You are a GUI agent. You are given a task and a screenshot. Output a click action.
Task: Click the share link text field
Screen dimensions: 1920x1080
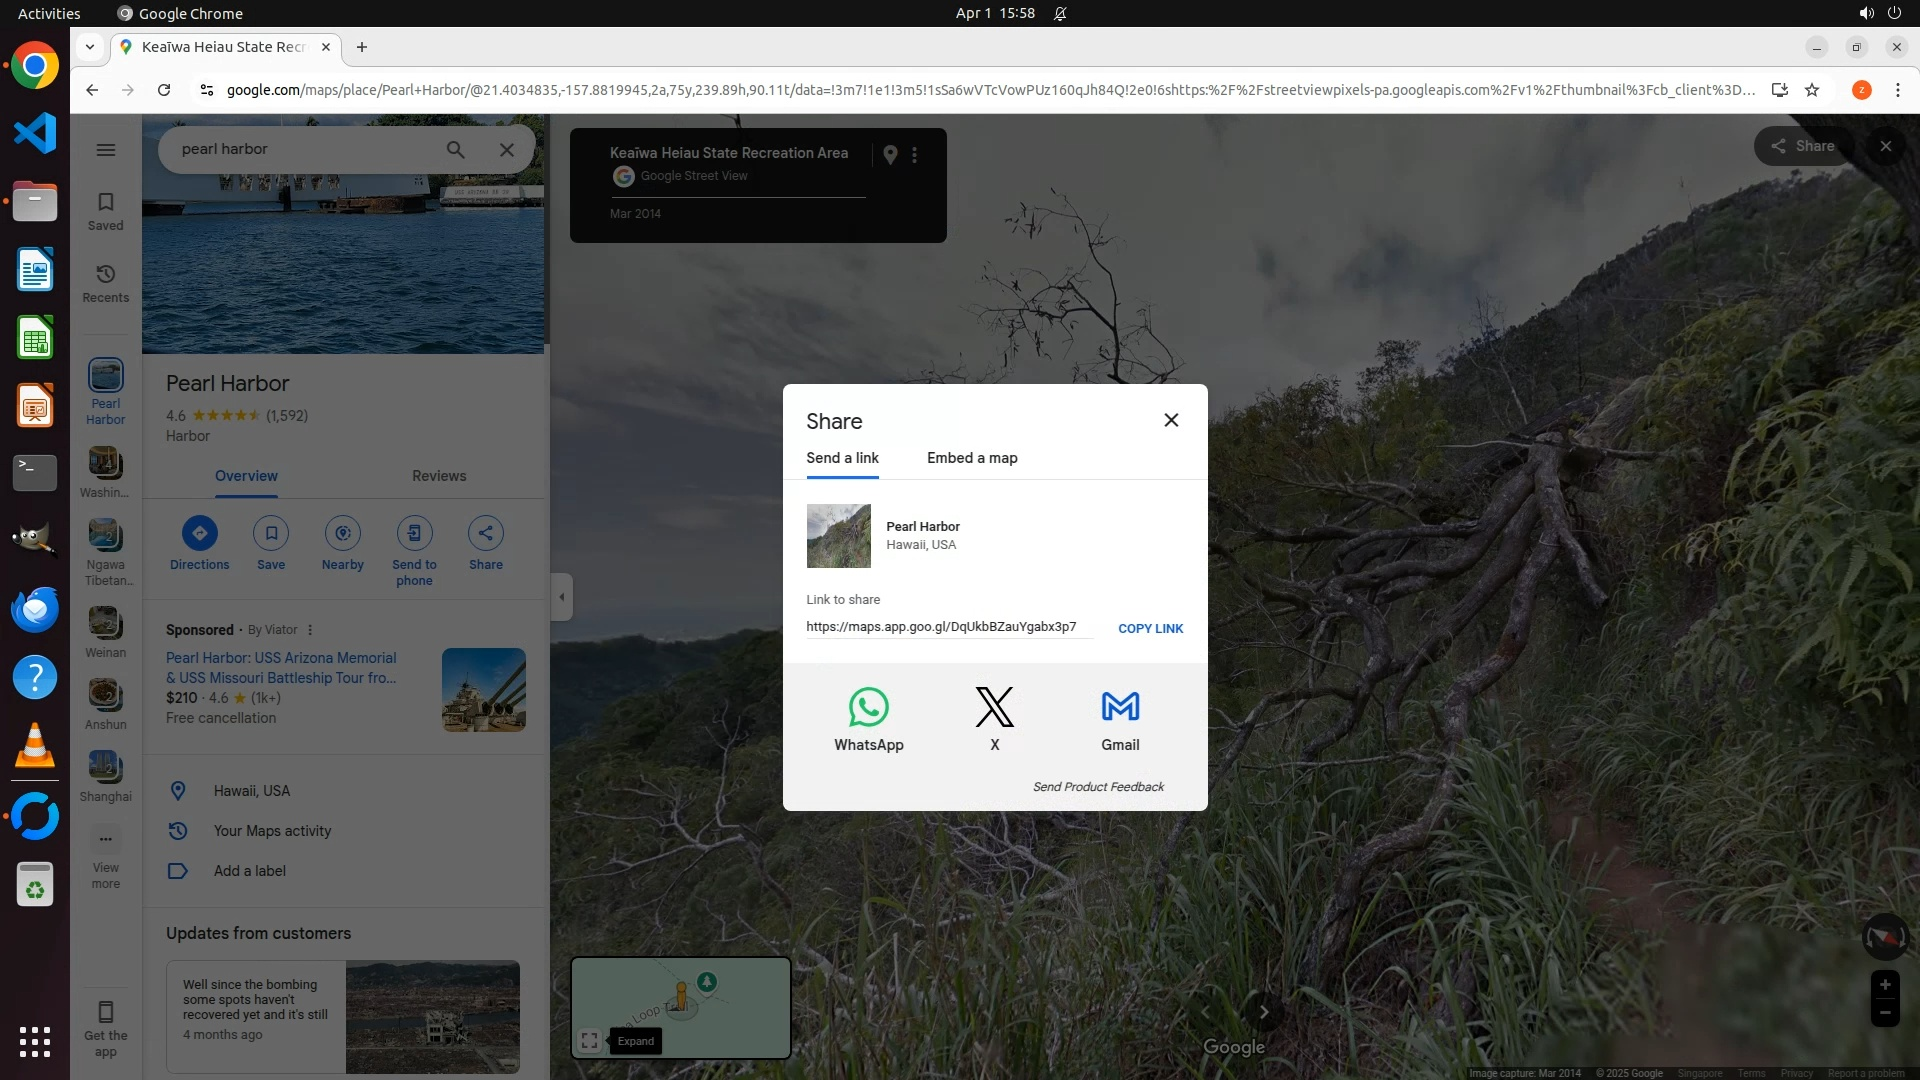pyautogui.click(x=945, y=627)
